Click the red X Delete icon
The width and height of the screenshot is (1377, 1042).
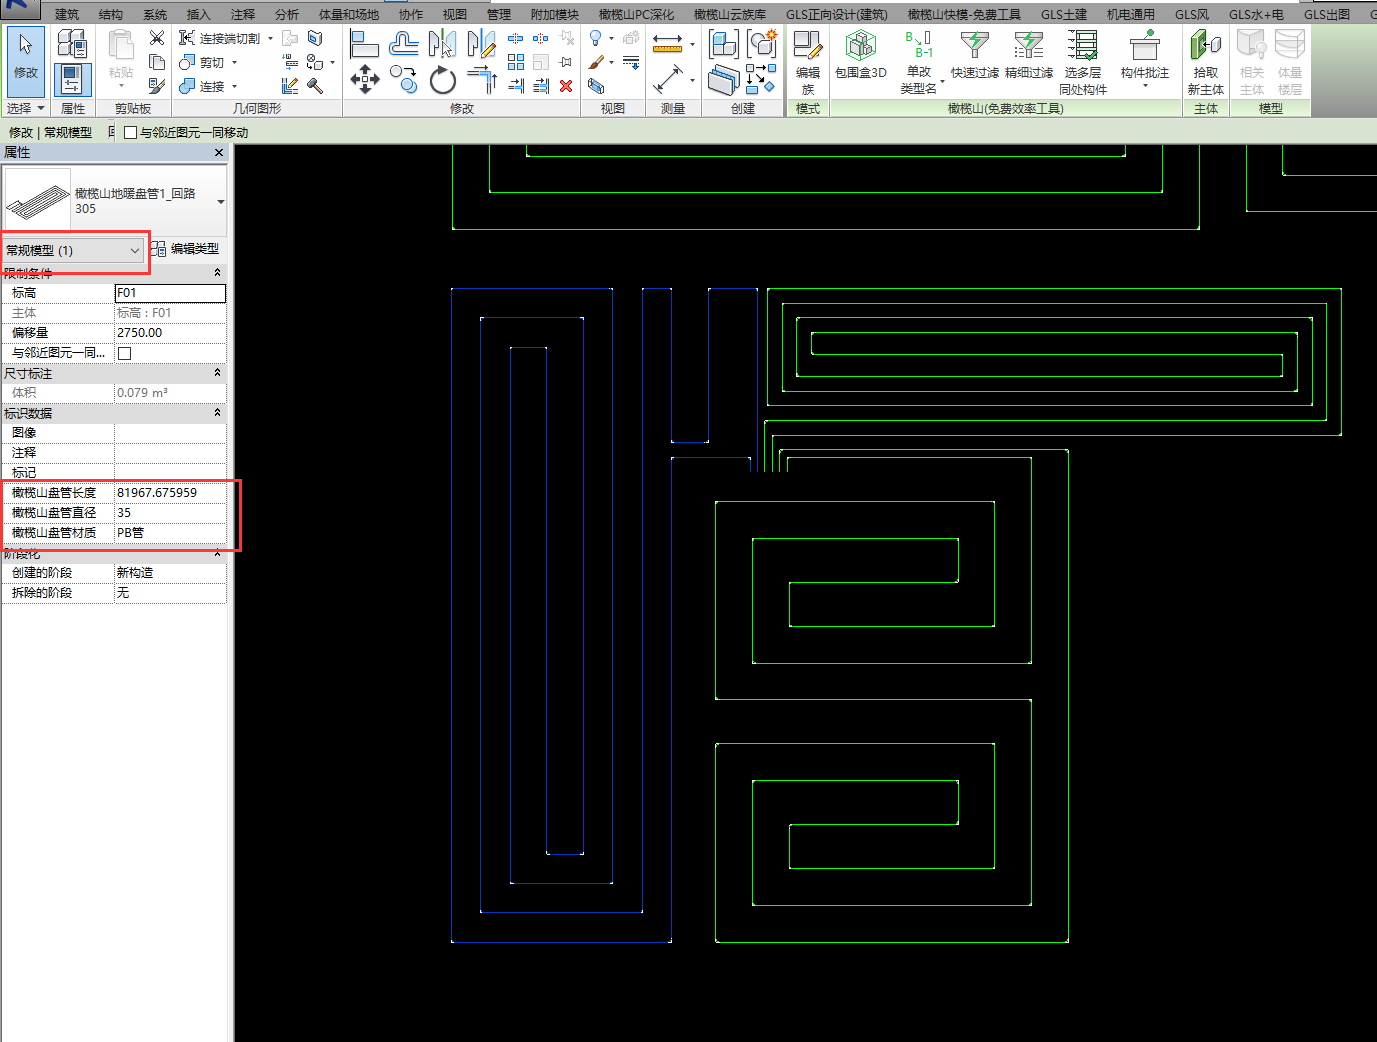(566, 86)
